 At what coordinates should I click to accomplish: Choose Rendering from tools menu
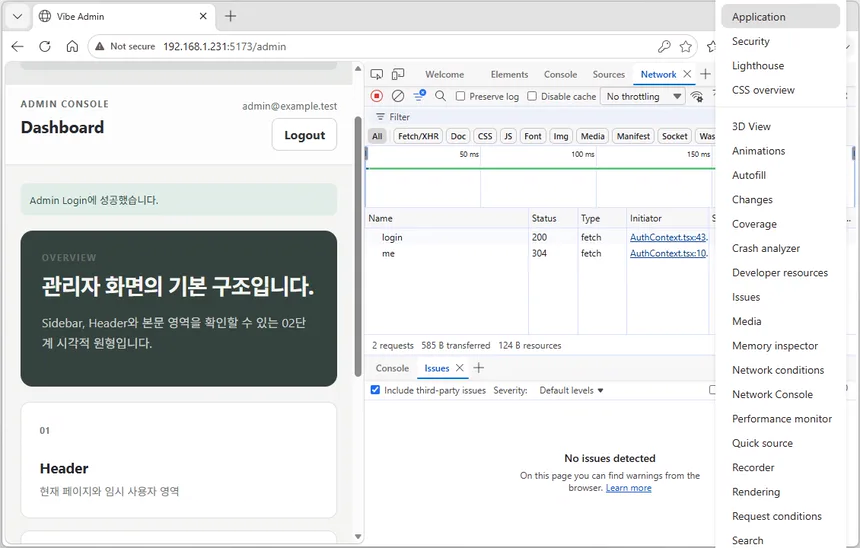pyautogui.click(x=780, y=492)
